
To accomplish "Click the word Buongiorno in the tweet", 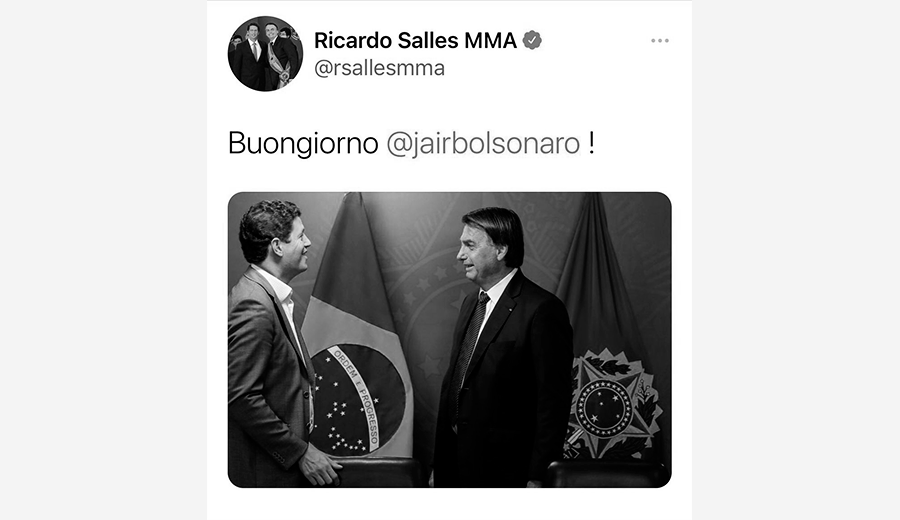I will [x=303, y=143].
